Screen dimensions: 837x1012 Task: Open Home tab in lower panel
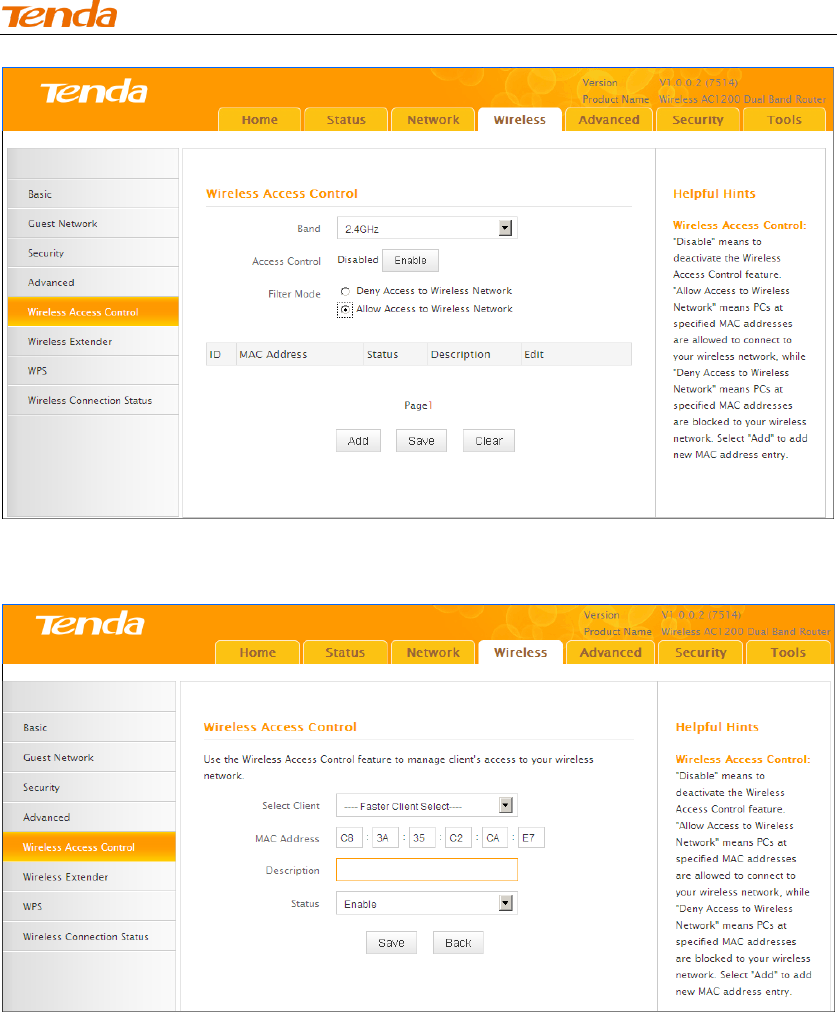pyautogui.click(x=257, y=653)
